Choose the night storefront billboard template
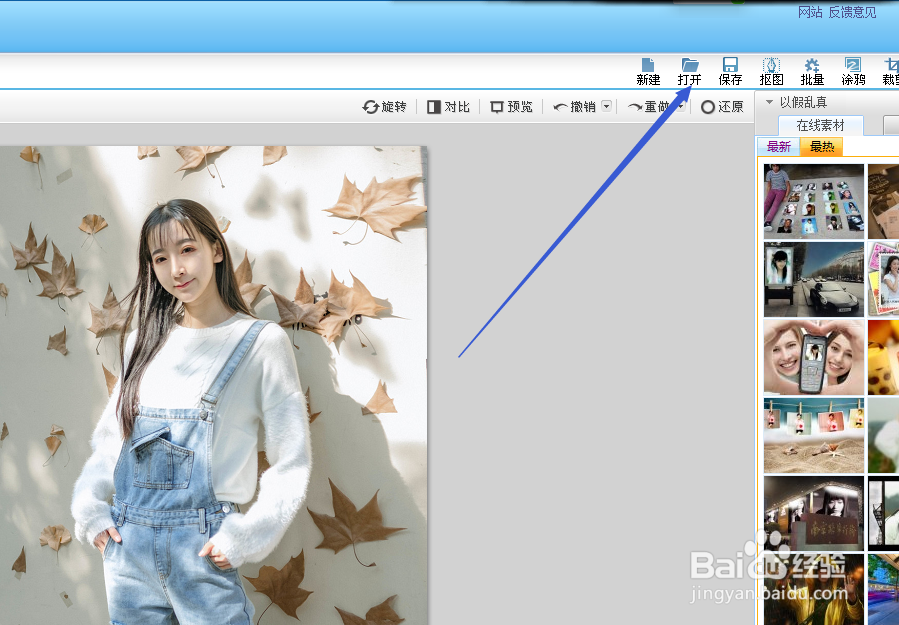The image size is (899, 625). click(814, 513)
